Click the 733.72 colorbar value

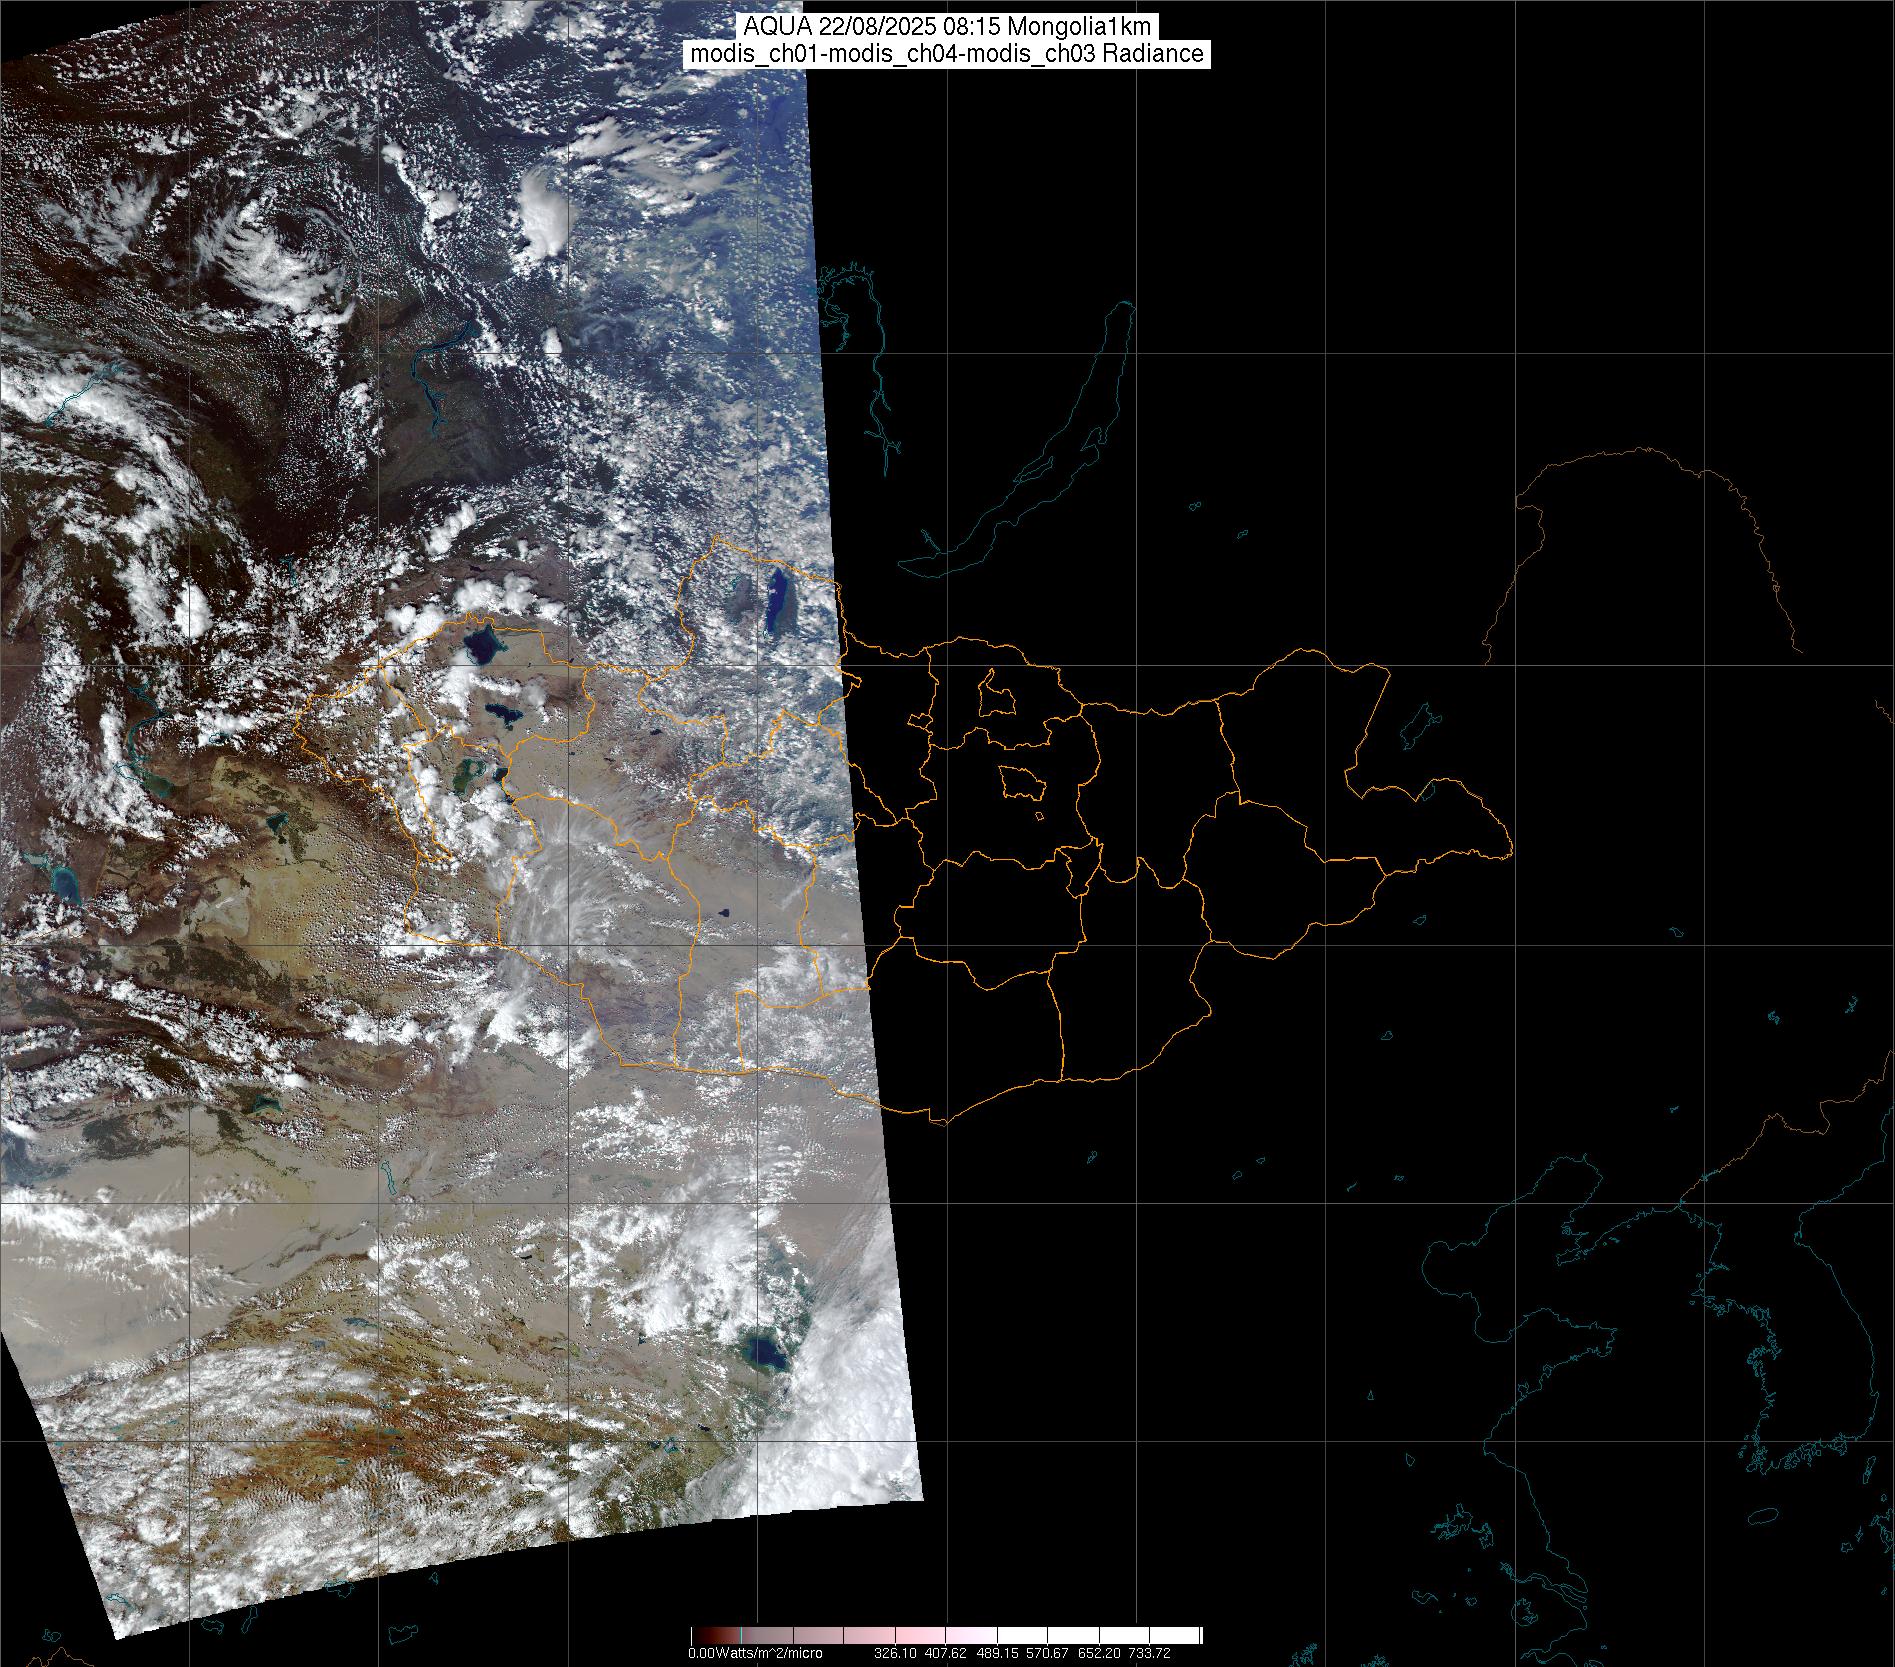click(1149, 1654)
